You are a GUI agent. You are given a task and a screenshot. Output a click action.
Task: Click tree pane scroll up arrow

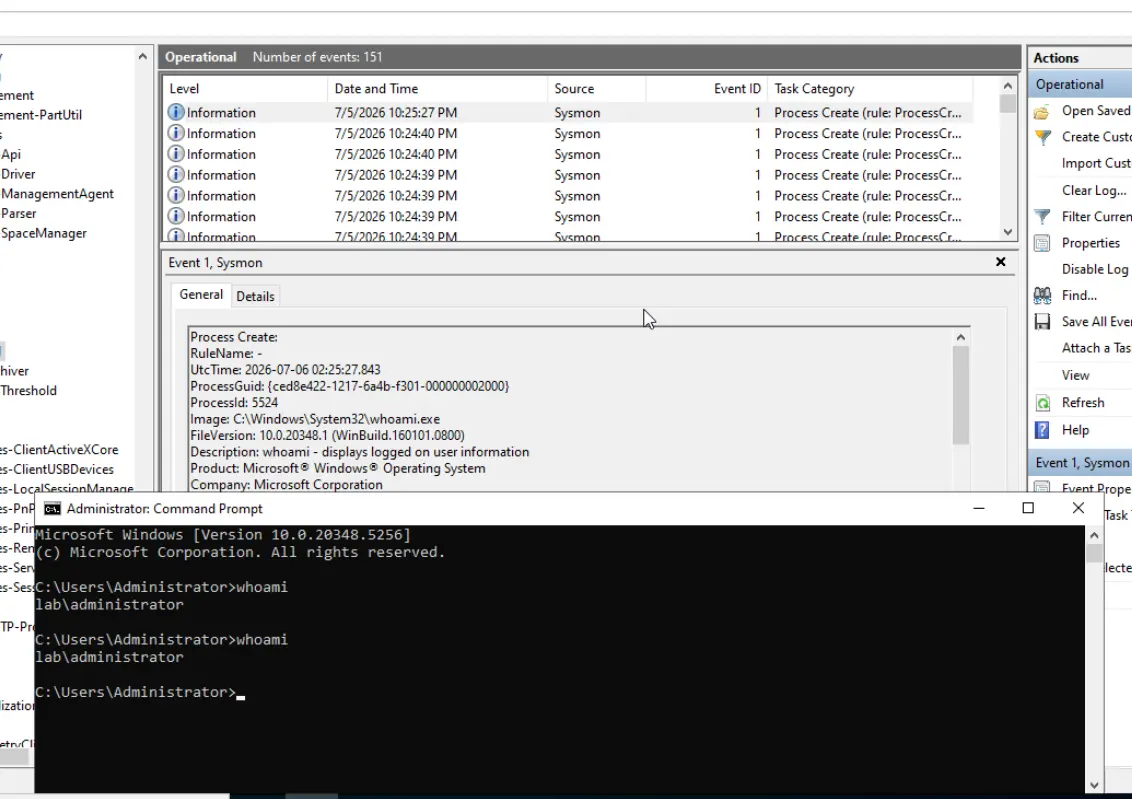point(142,56)
